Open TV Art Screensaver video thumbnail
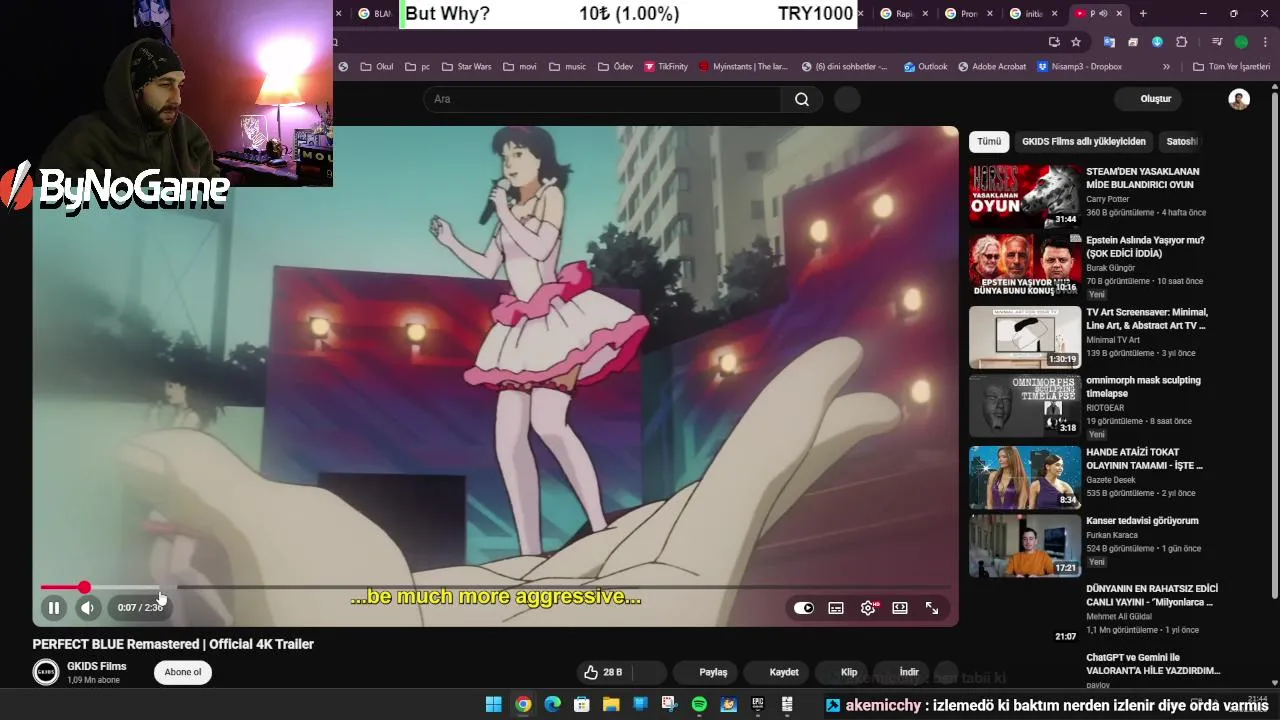 [1025, 337]
